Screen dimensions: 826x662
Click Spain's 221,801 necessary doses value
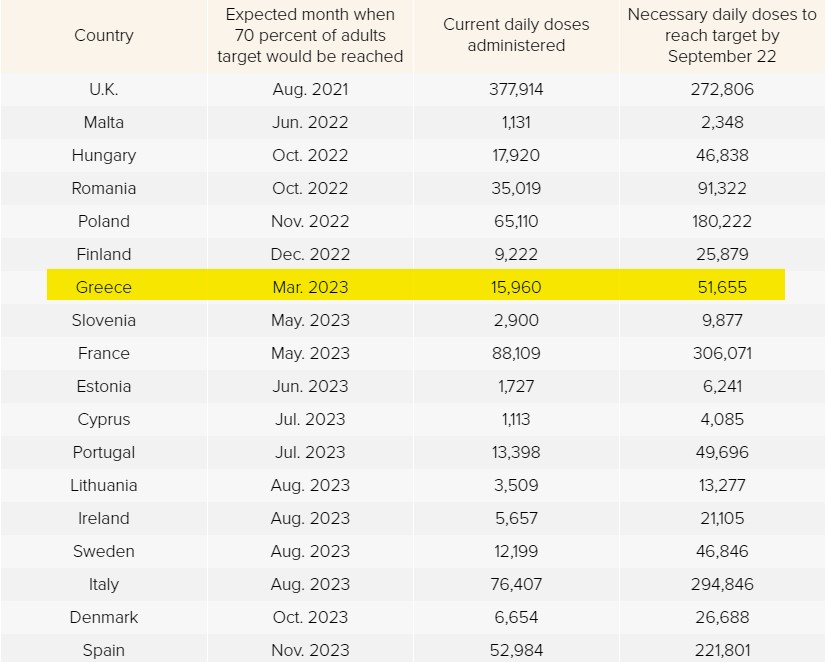coord(722,650)
